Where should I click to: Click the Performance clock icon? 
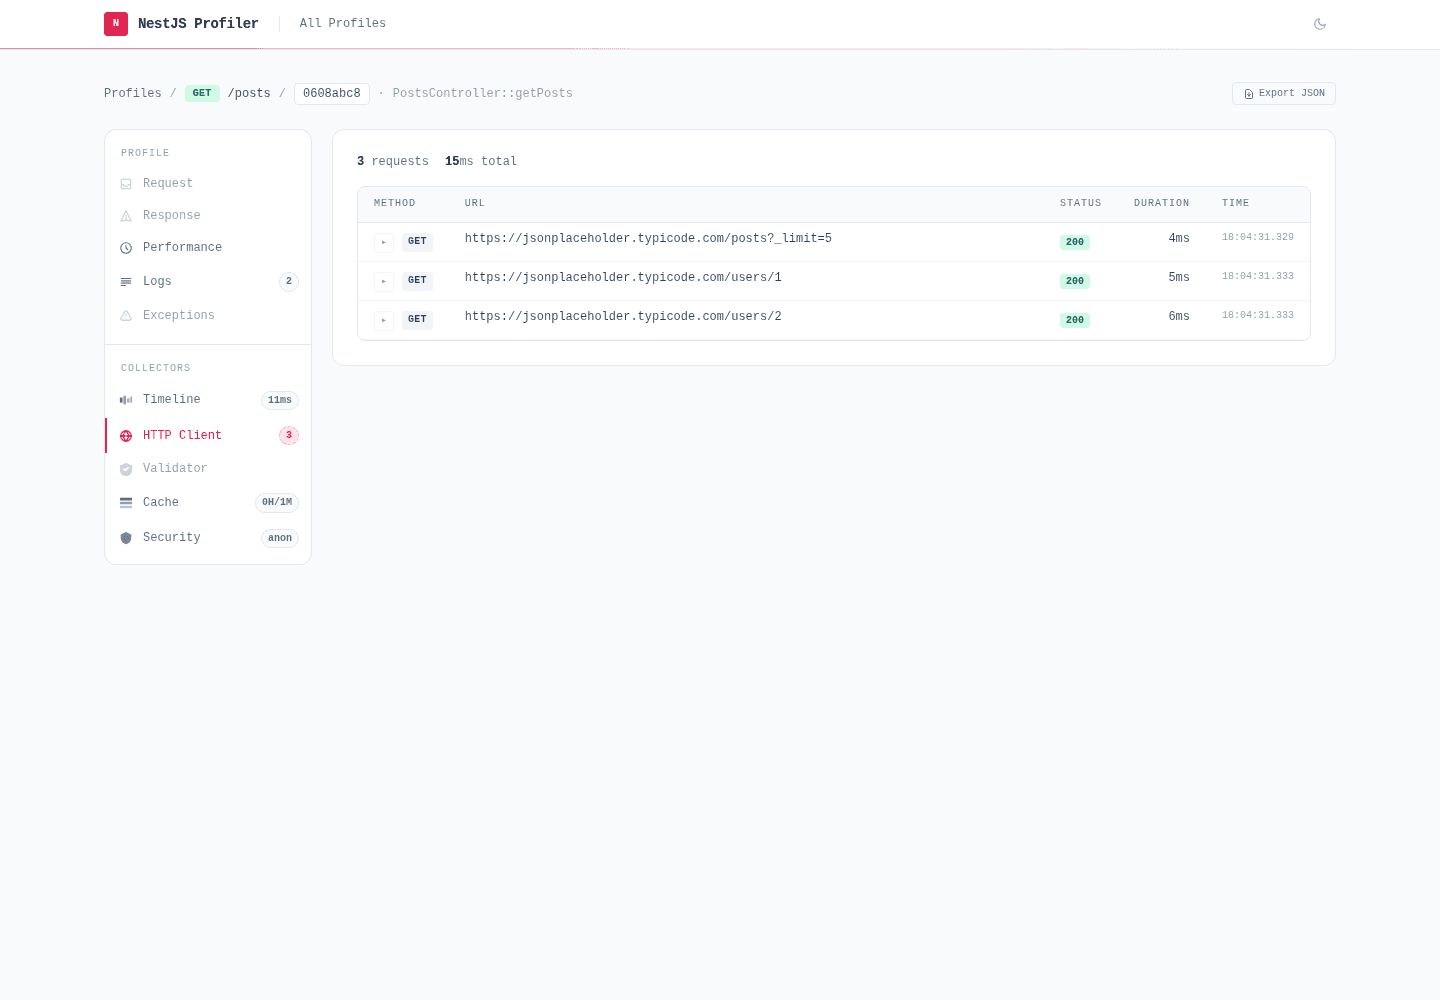tap(126, 248)
